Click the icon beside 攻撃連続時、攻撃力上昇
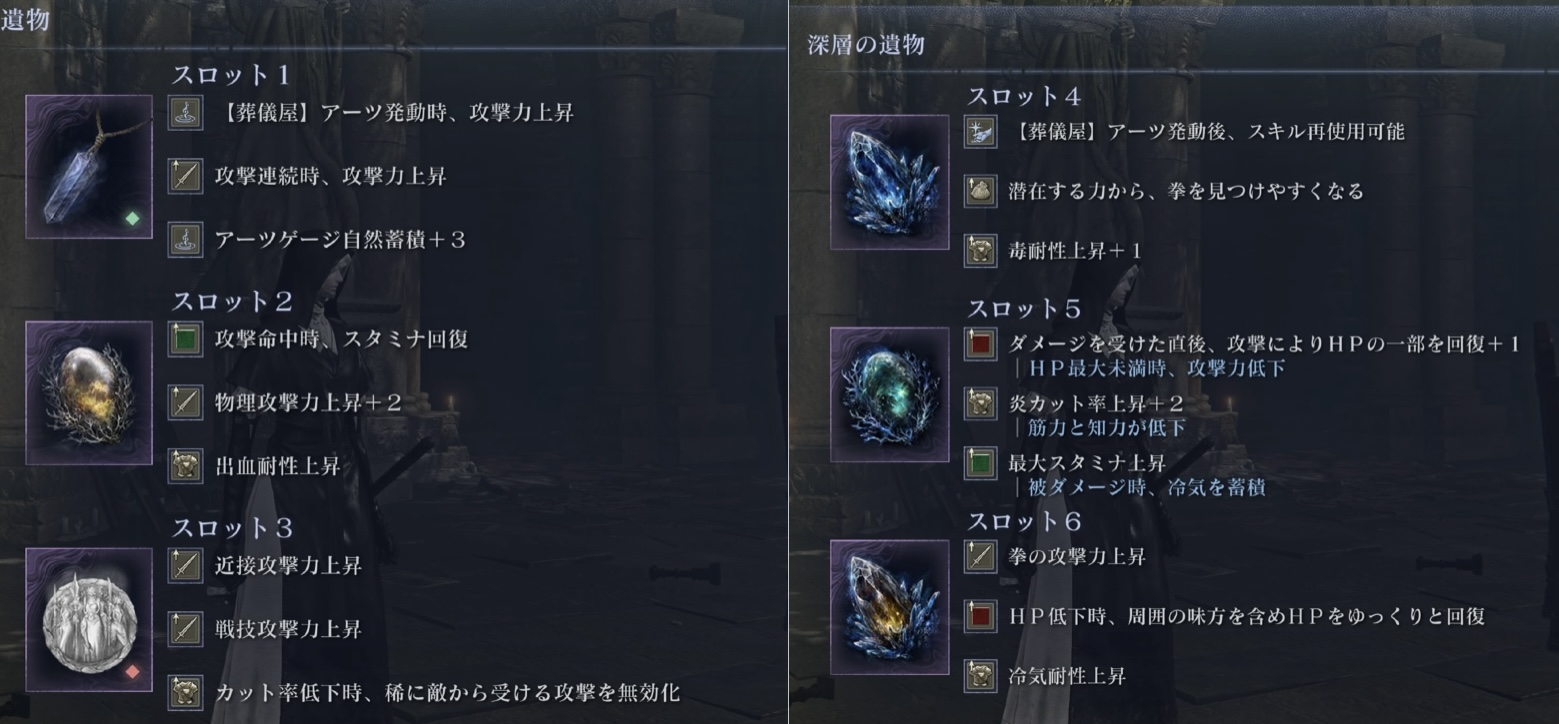The height and width of the screenshot is (724, 1559). tap(186, 176)
